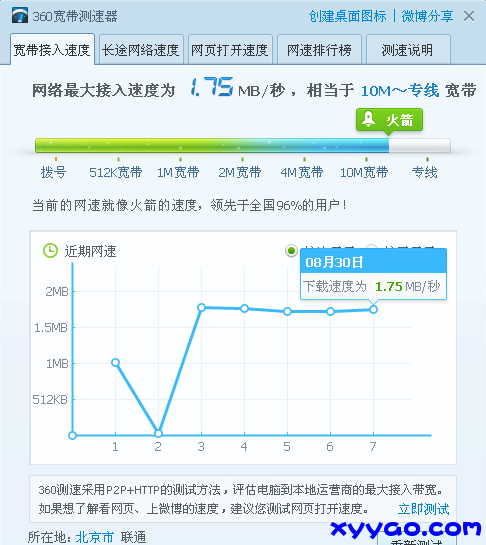Click the 1MB y-axis label
Viewport: 486px width, 545px height.
[x=57, y=364]
